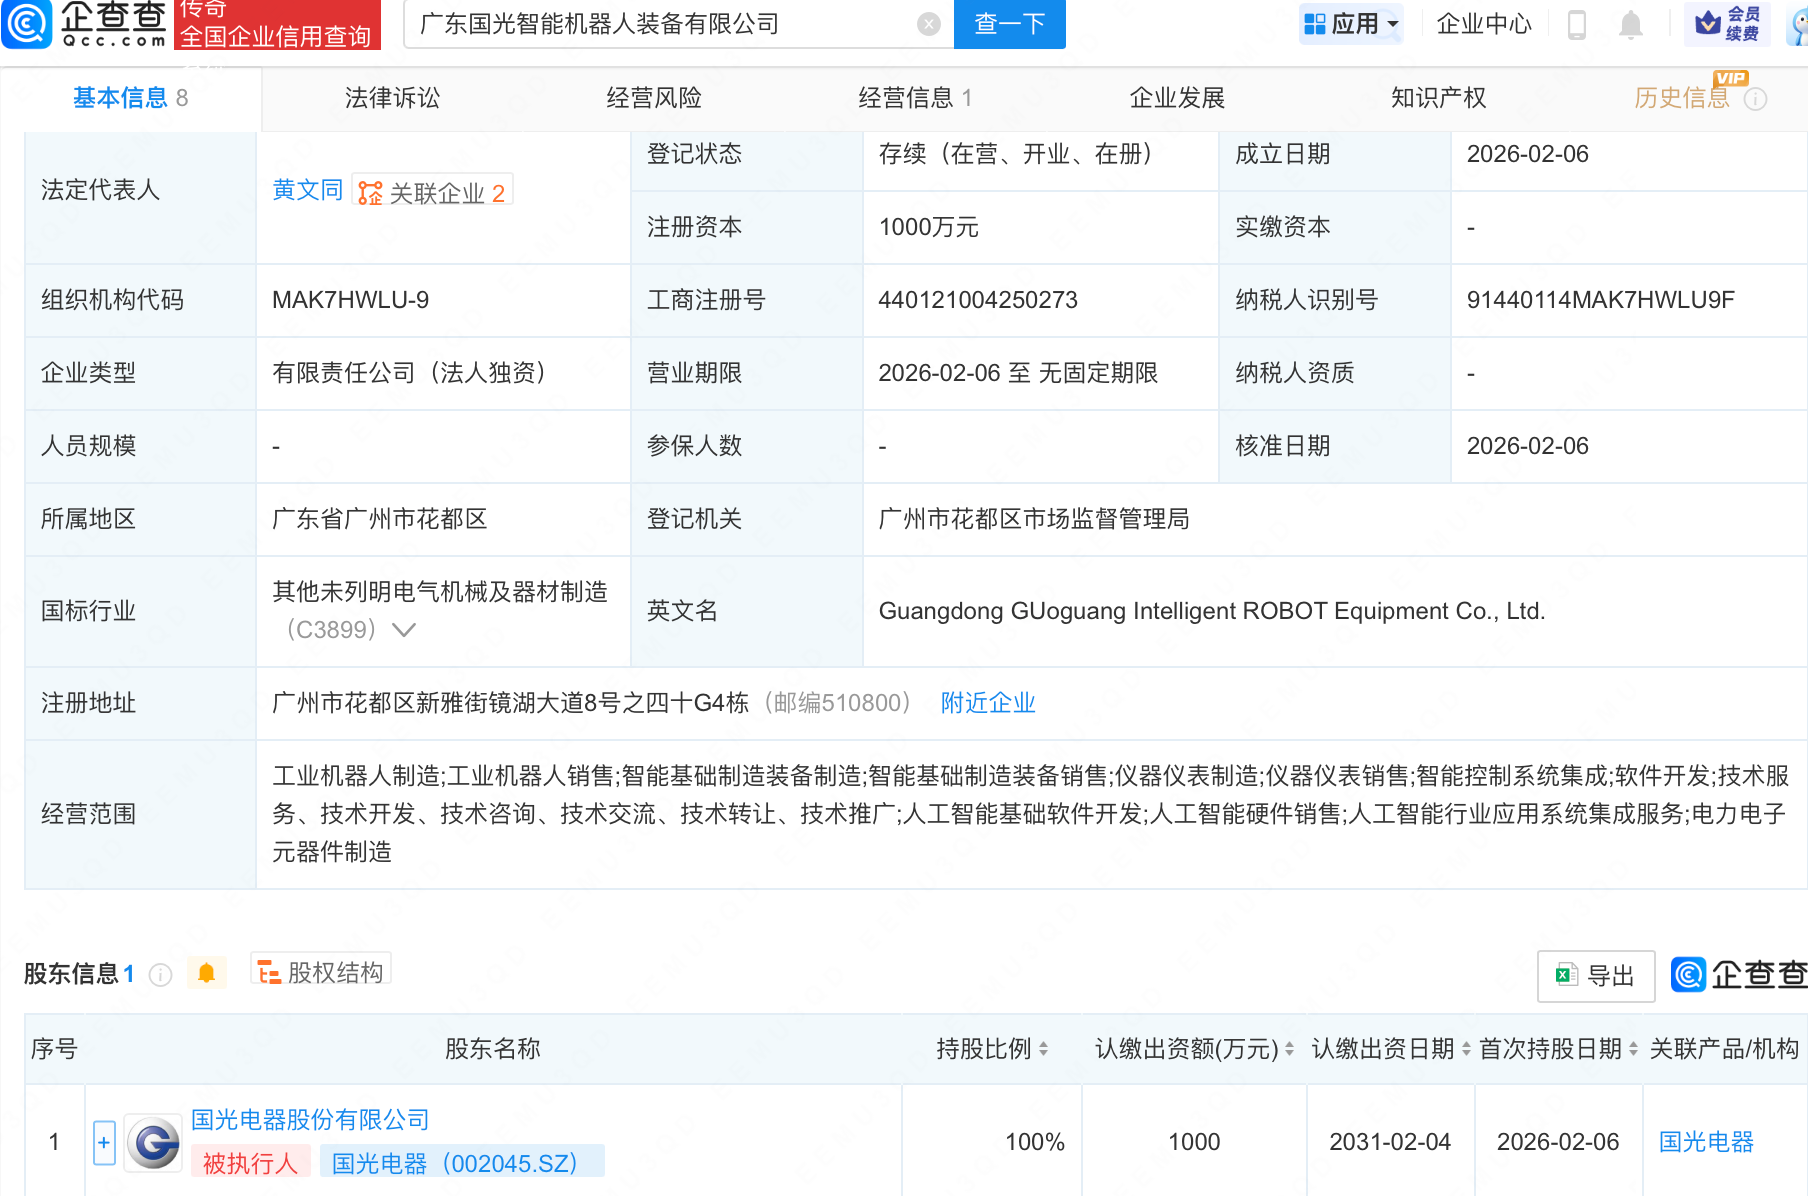The width and height of the screenshot is (1808, 1196).
Task: Click the VIP crown membership renewal icon
Action: (x=1727, y=23)
